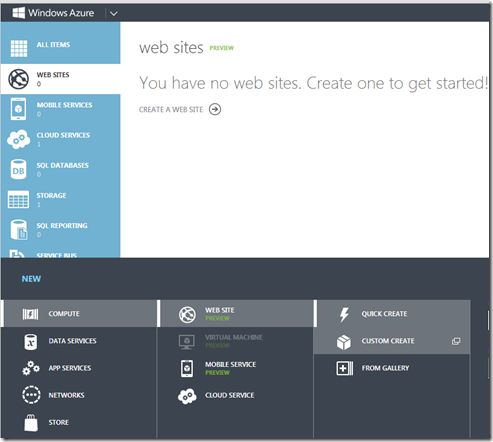Image resolution: width=493 pixels, height=442 pixels.
Task: Expand the Windows Azure header dropdown chevron
Action: [x=114, y=14]
